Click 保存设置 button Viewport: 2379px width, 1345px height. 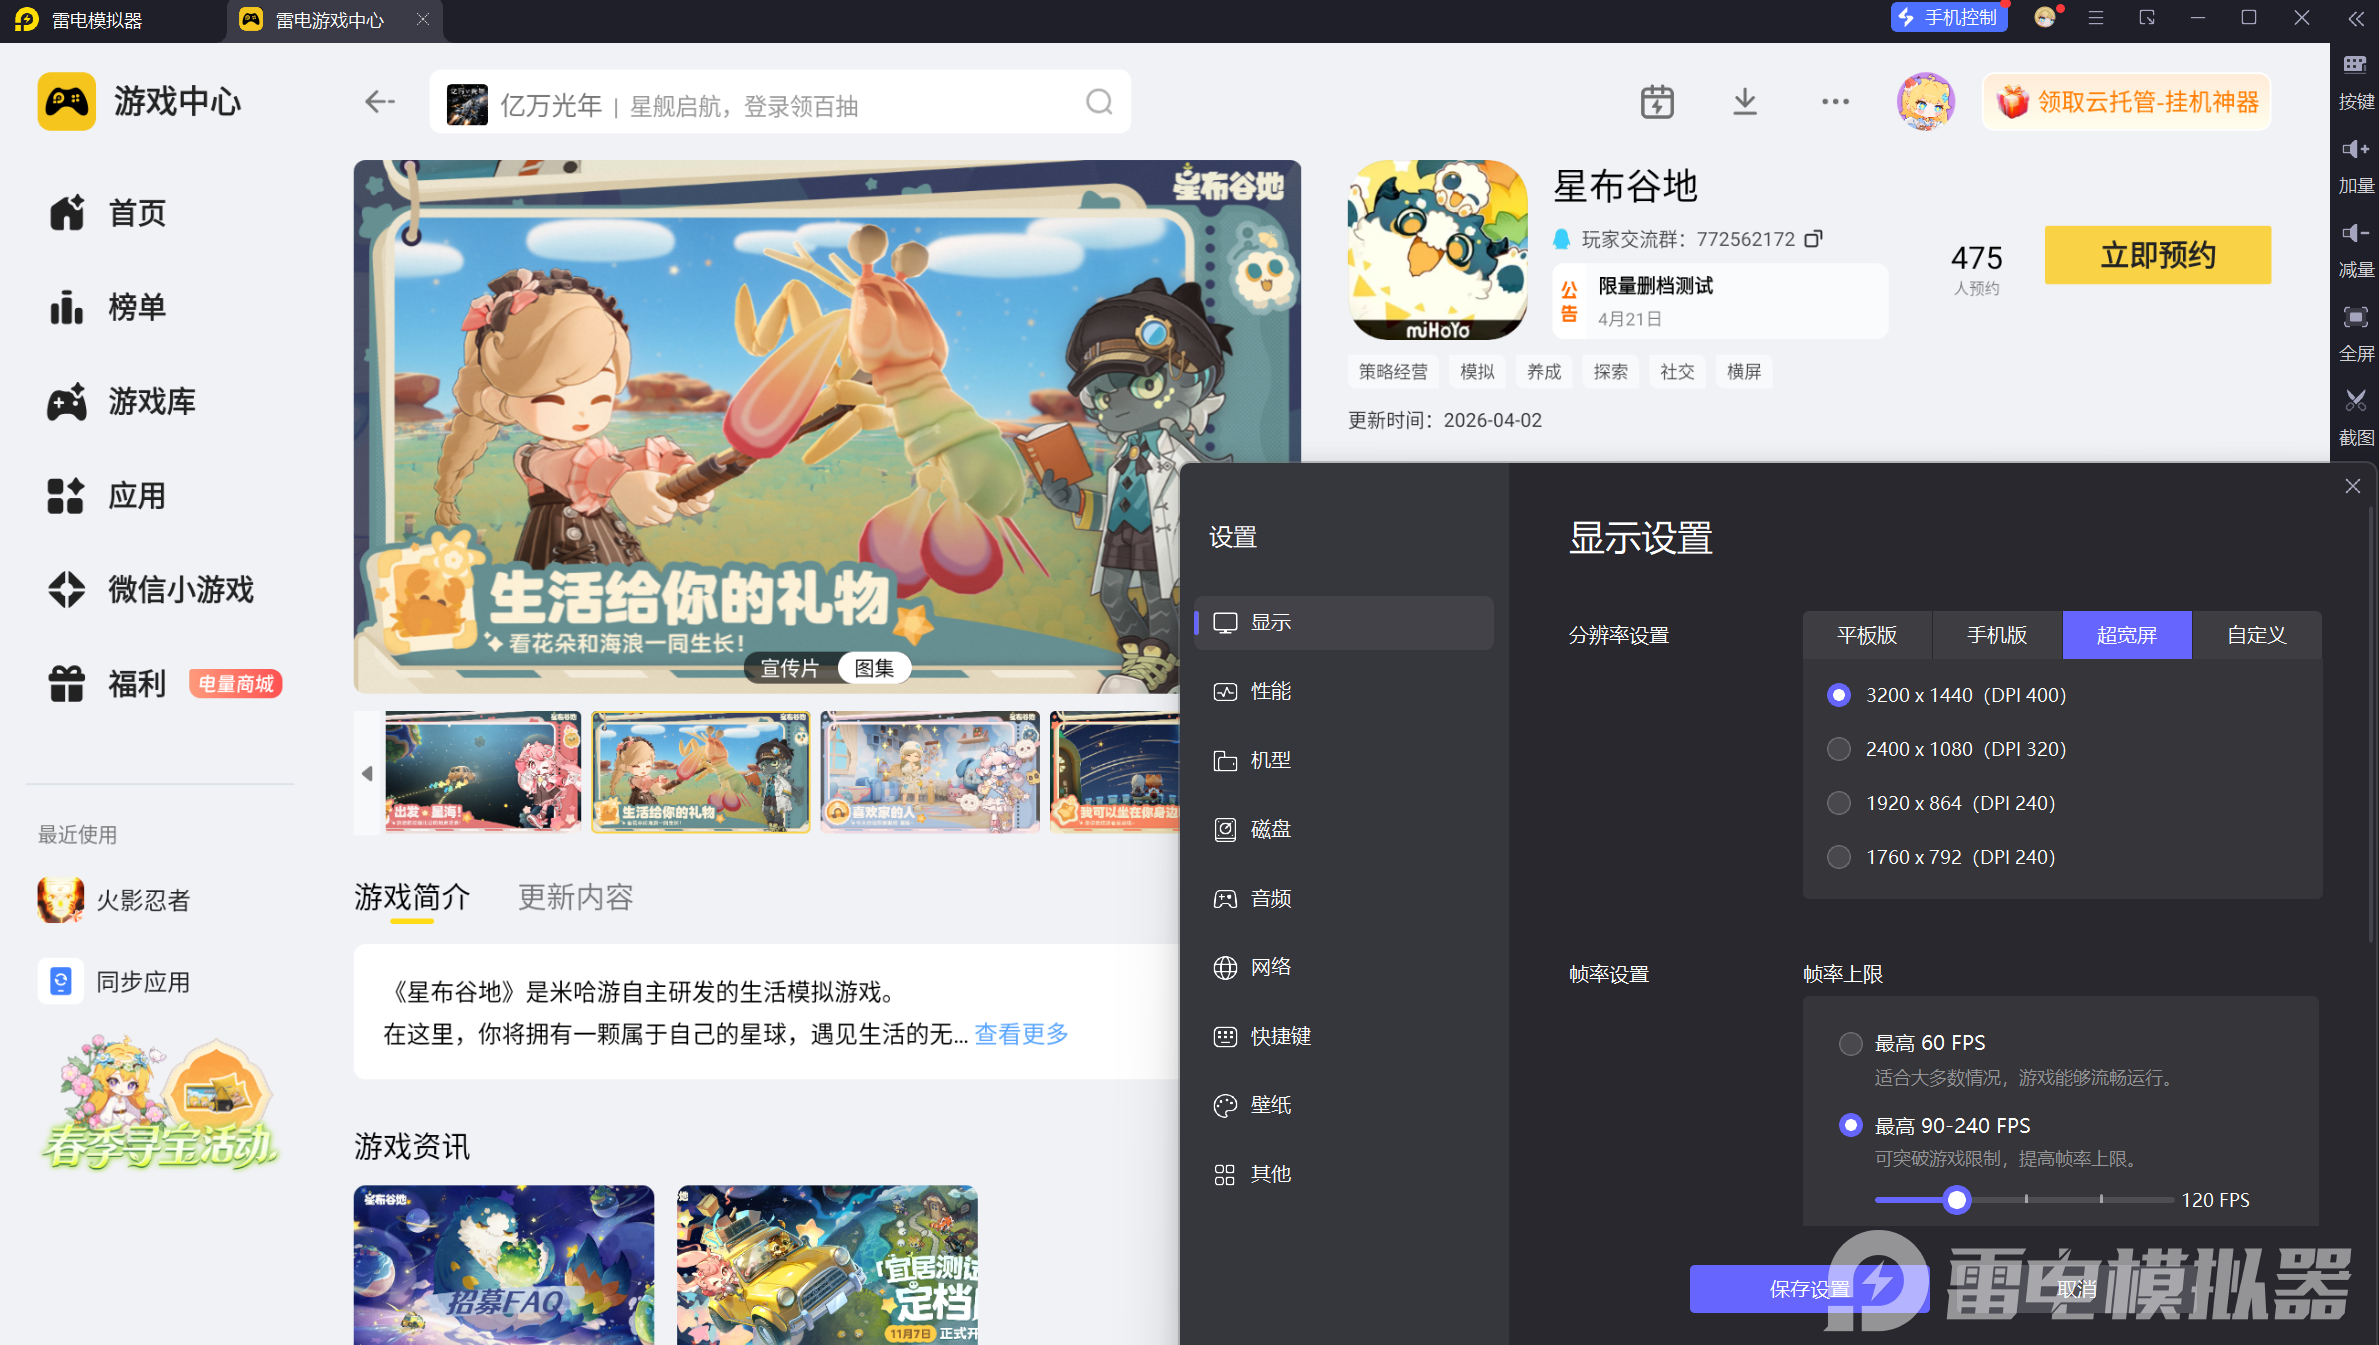[1809, 1289]
